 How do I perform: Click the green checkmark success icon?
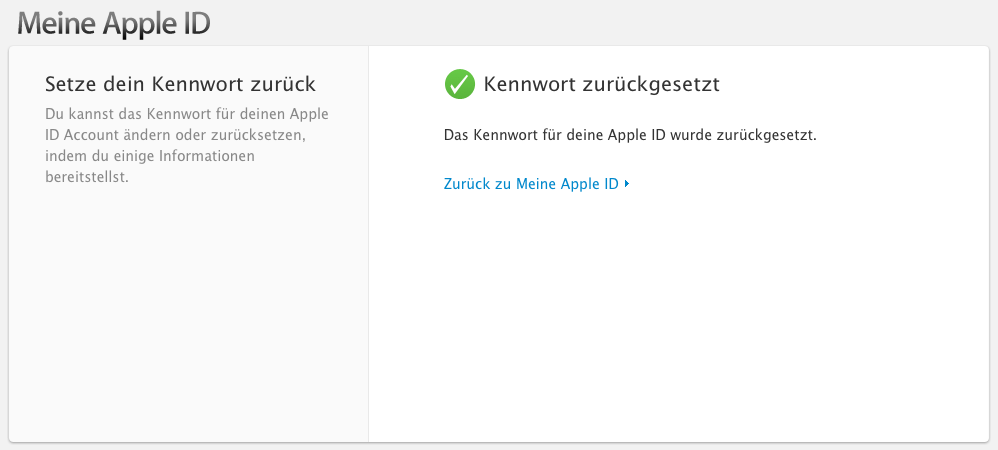point(460,84)
